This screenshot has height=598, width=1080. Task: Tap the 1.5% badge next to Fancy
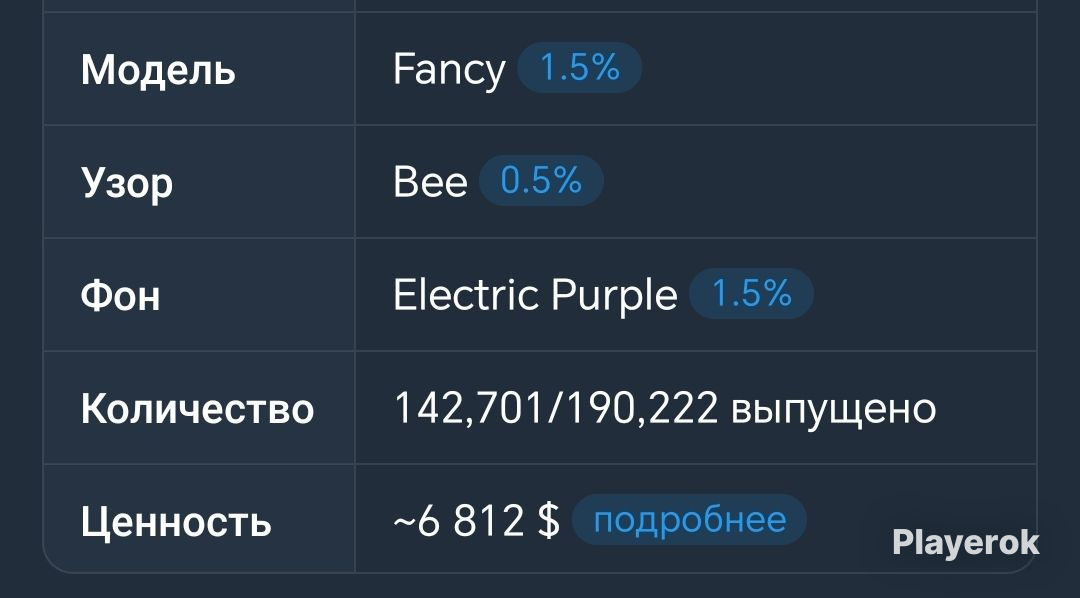click(x=579, y=68)
